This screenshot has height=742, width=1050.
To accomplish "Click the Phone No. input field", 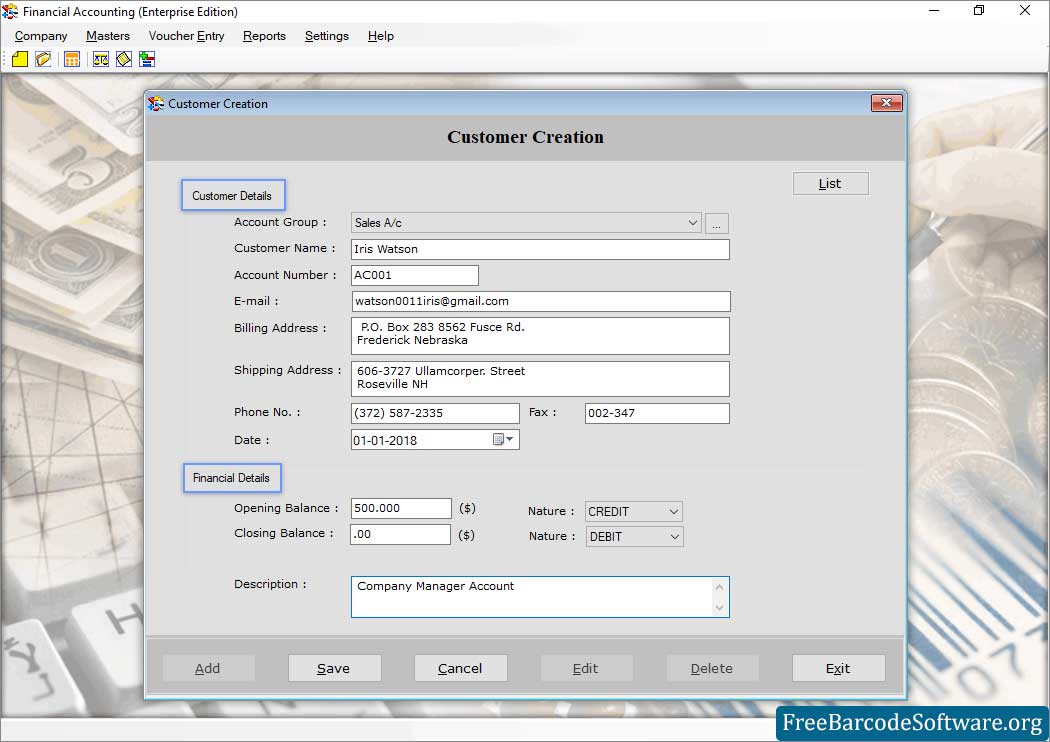I will (x=435, y=413).
